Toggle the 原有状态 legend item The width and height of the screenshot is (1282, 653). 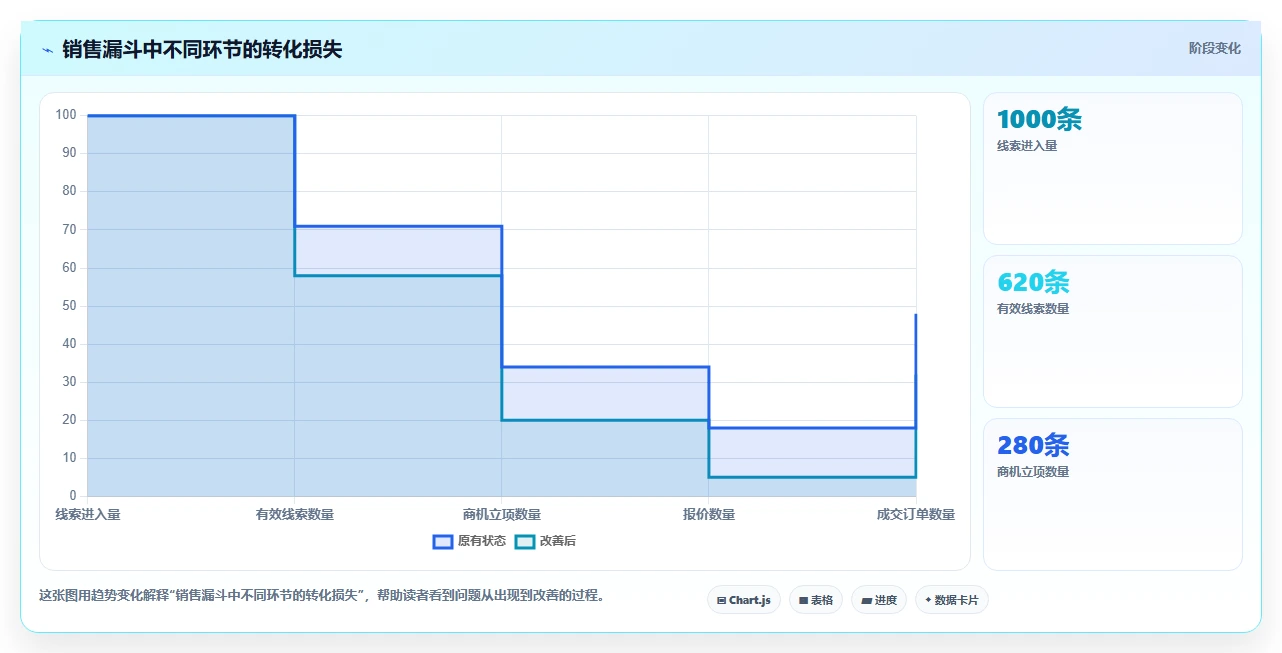(469, 541)
